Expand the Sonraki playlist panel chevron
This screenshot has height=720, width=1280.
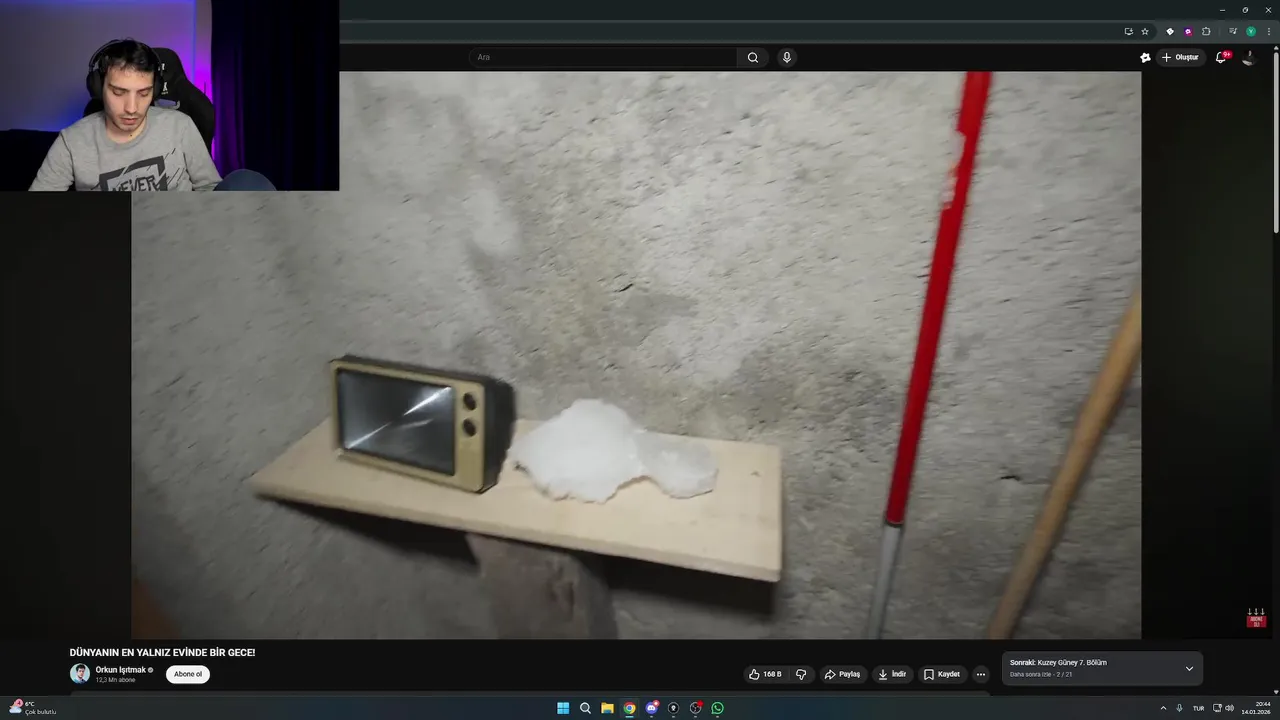click(1189, 668)
